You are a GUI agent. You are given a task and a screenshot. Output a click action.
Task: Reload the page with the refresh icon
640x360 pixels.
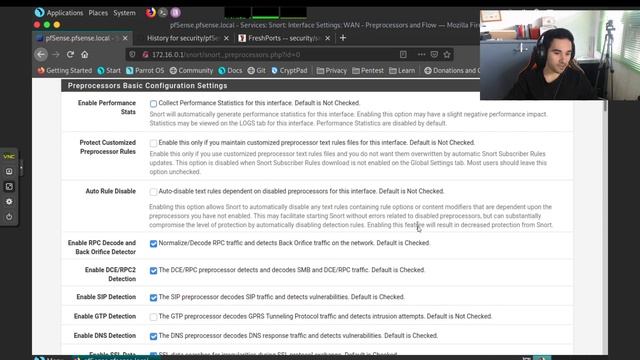[x=70, y=54]
